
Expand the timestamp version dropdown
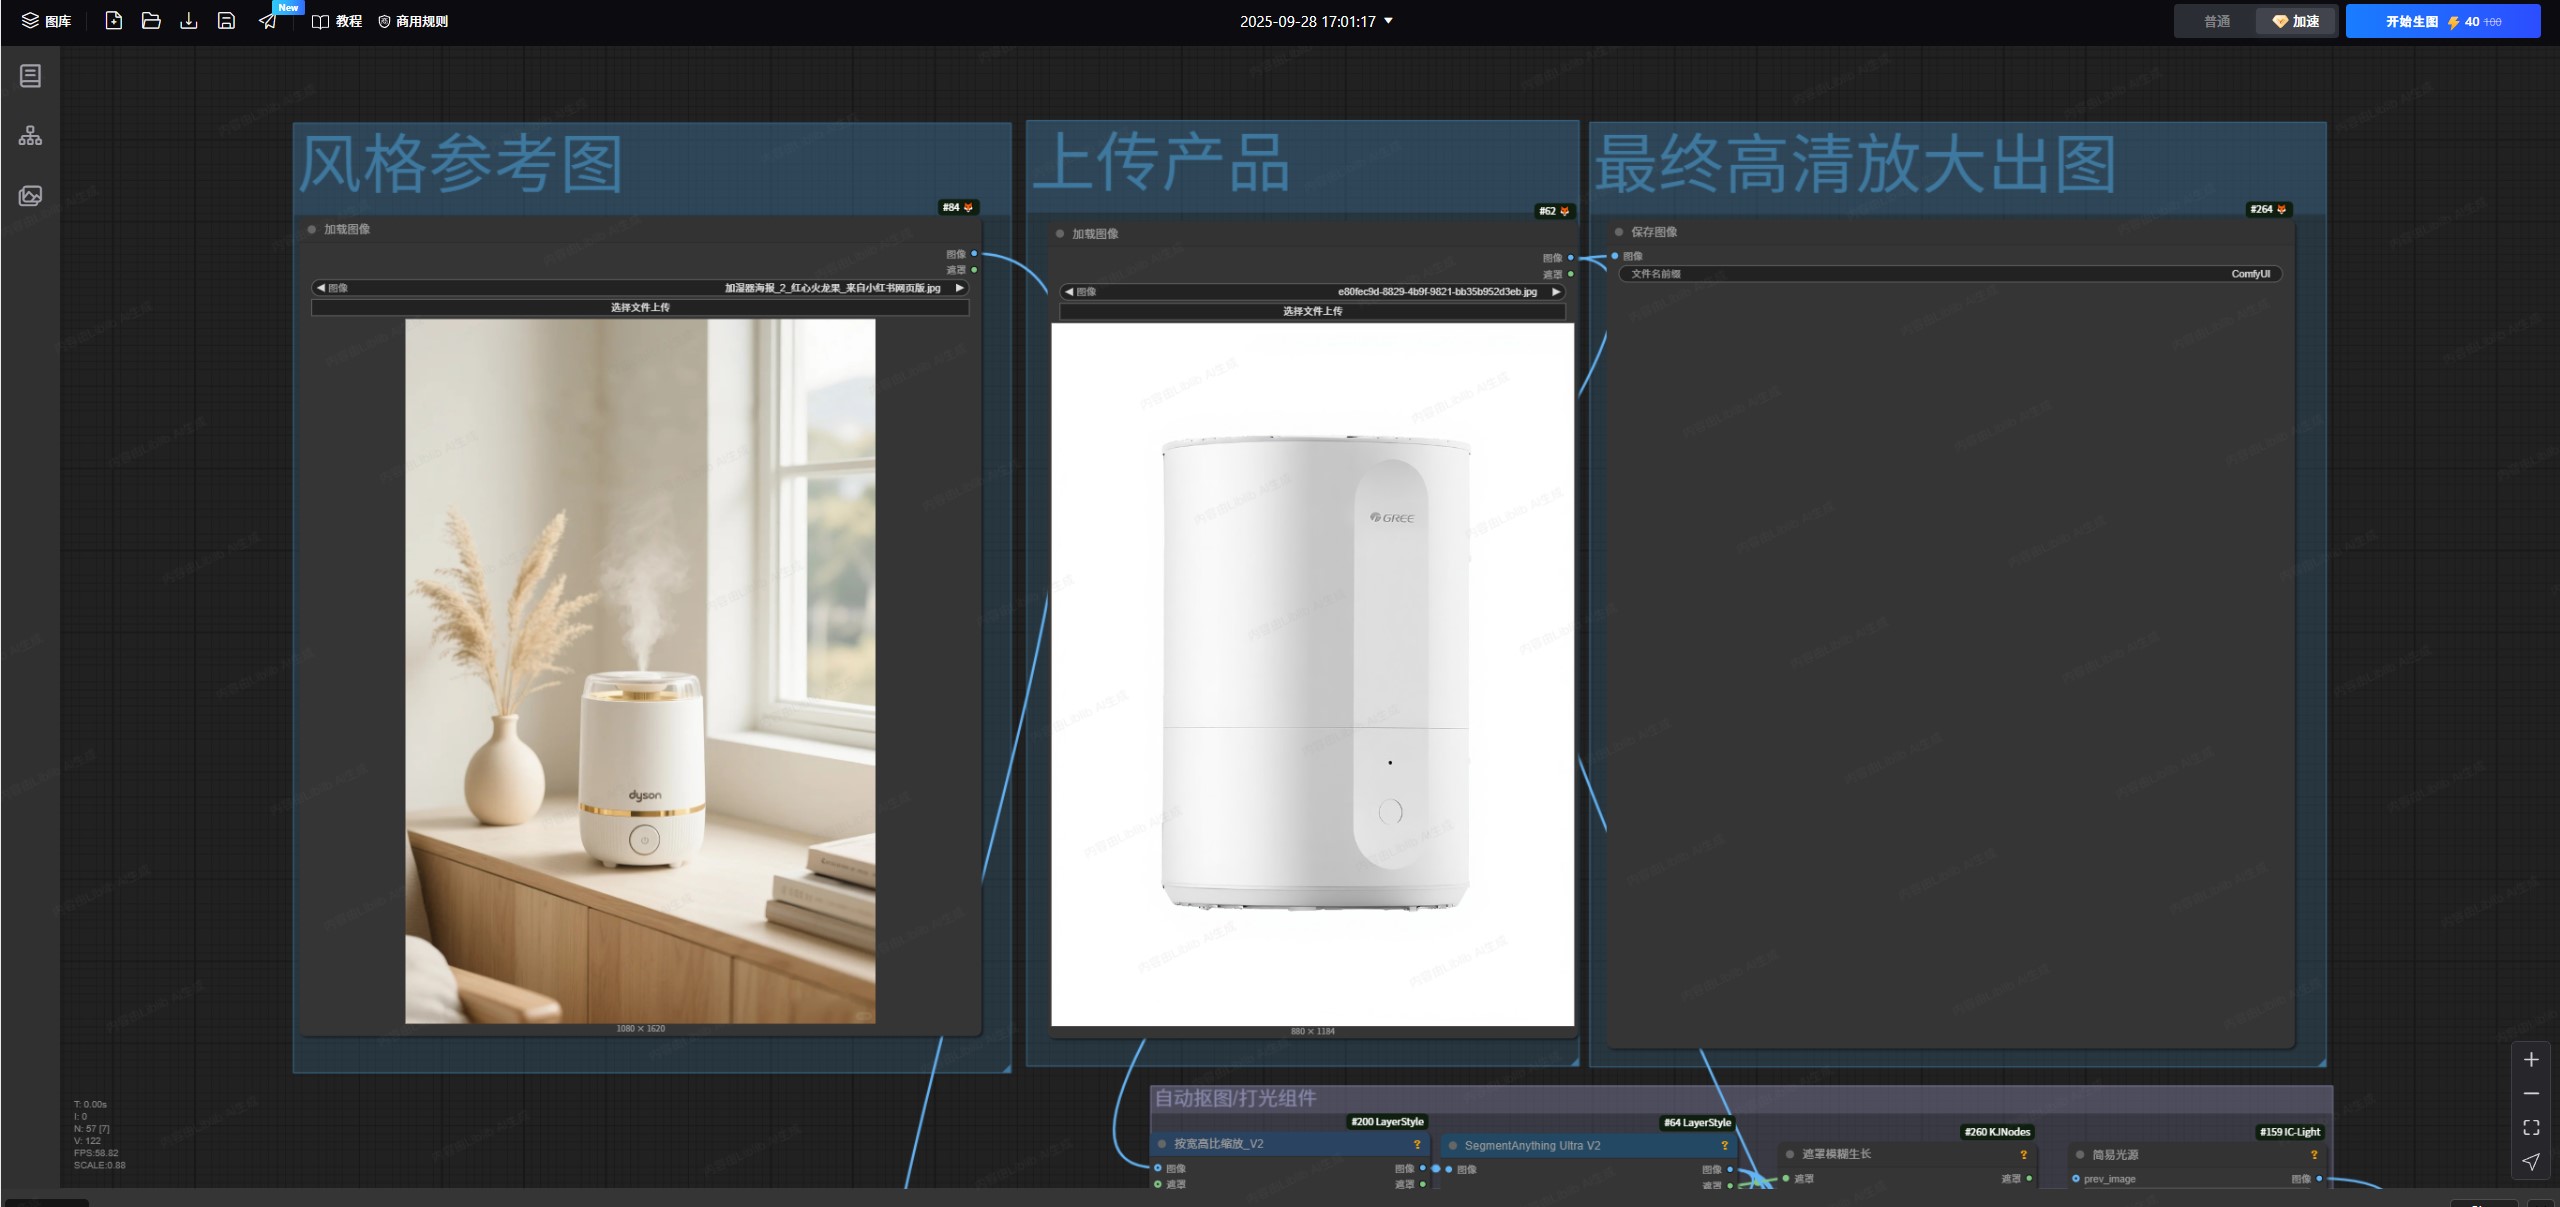click(x=1388, y=21)
